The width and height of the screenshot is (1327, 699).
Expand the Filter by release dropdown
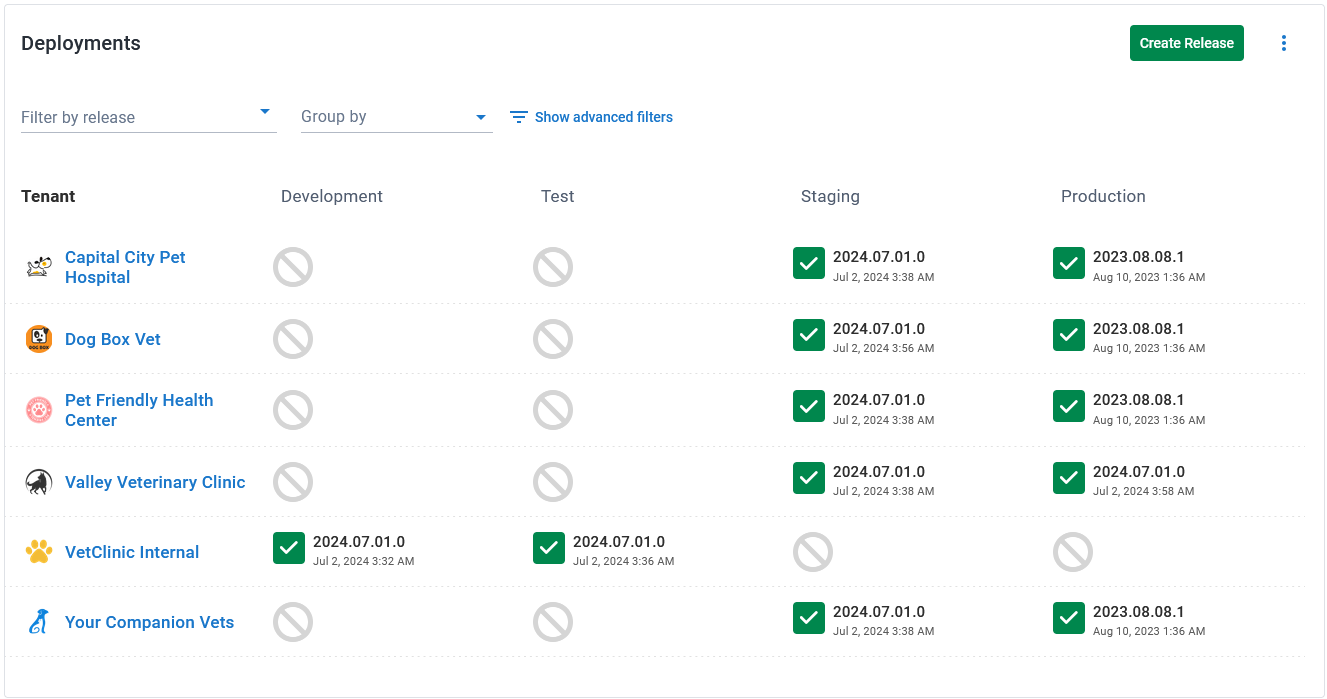click(x=149, y=117)
